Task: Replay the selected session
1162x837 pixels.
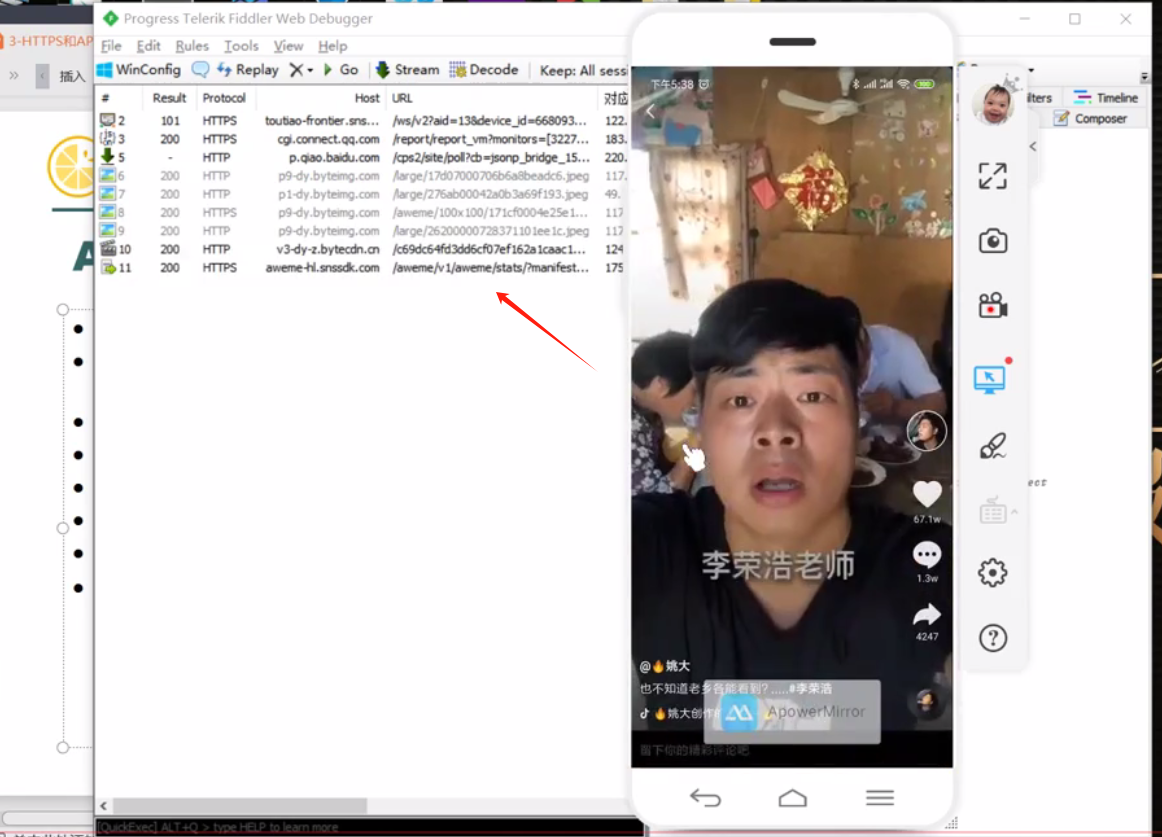Action: tap(248, 70)
